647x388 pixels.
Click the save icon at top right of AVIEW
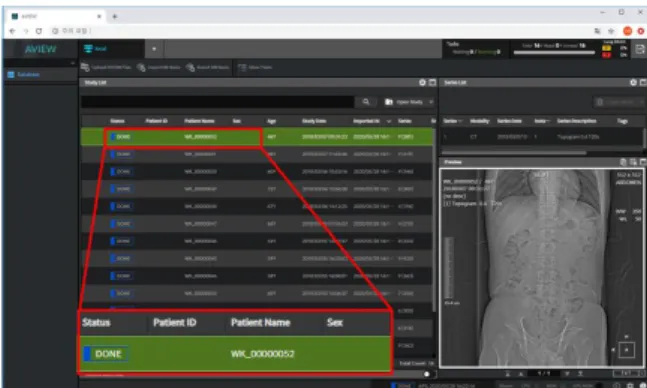click(x=640, y=49)
